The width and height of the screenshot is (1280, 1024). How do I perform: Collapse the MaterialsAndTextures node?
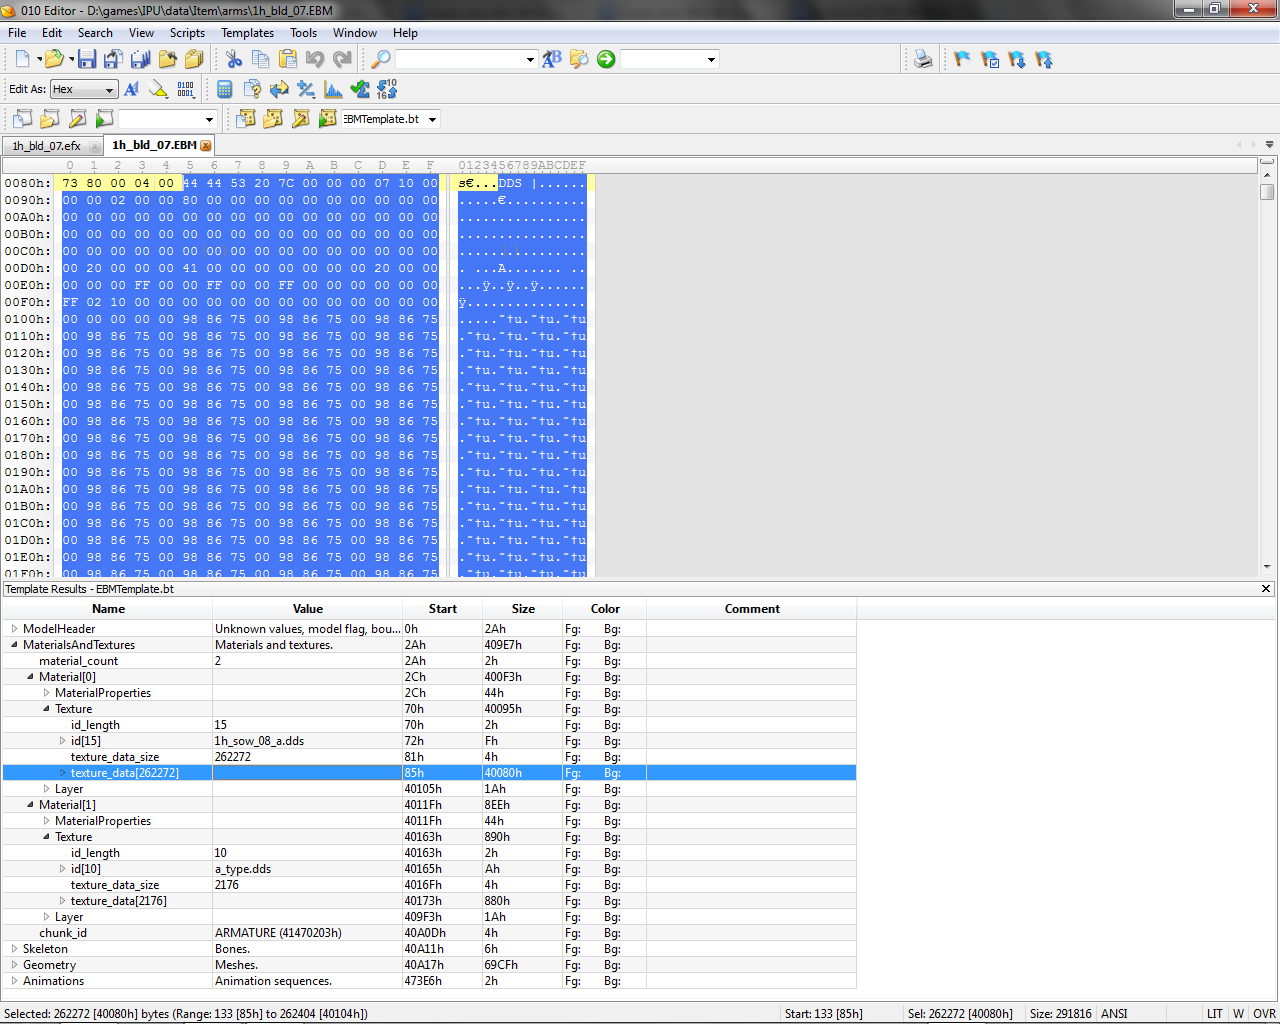tap(14, 645)
